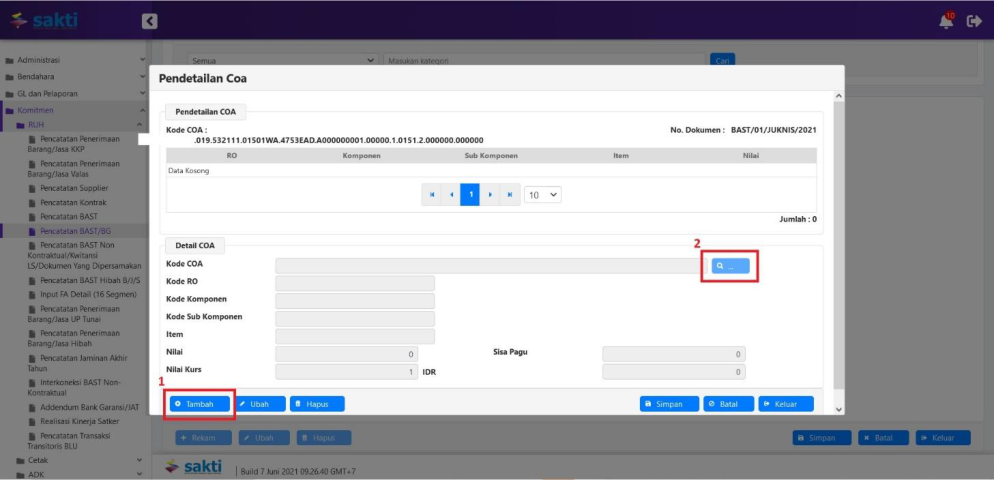Go to previous page in pagination
Screen dimensions: 994x480
click(x=451, y=195)
